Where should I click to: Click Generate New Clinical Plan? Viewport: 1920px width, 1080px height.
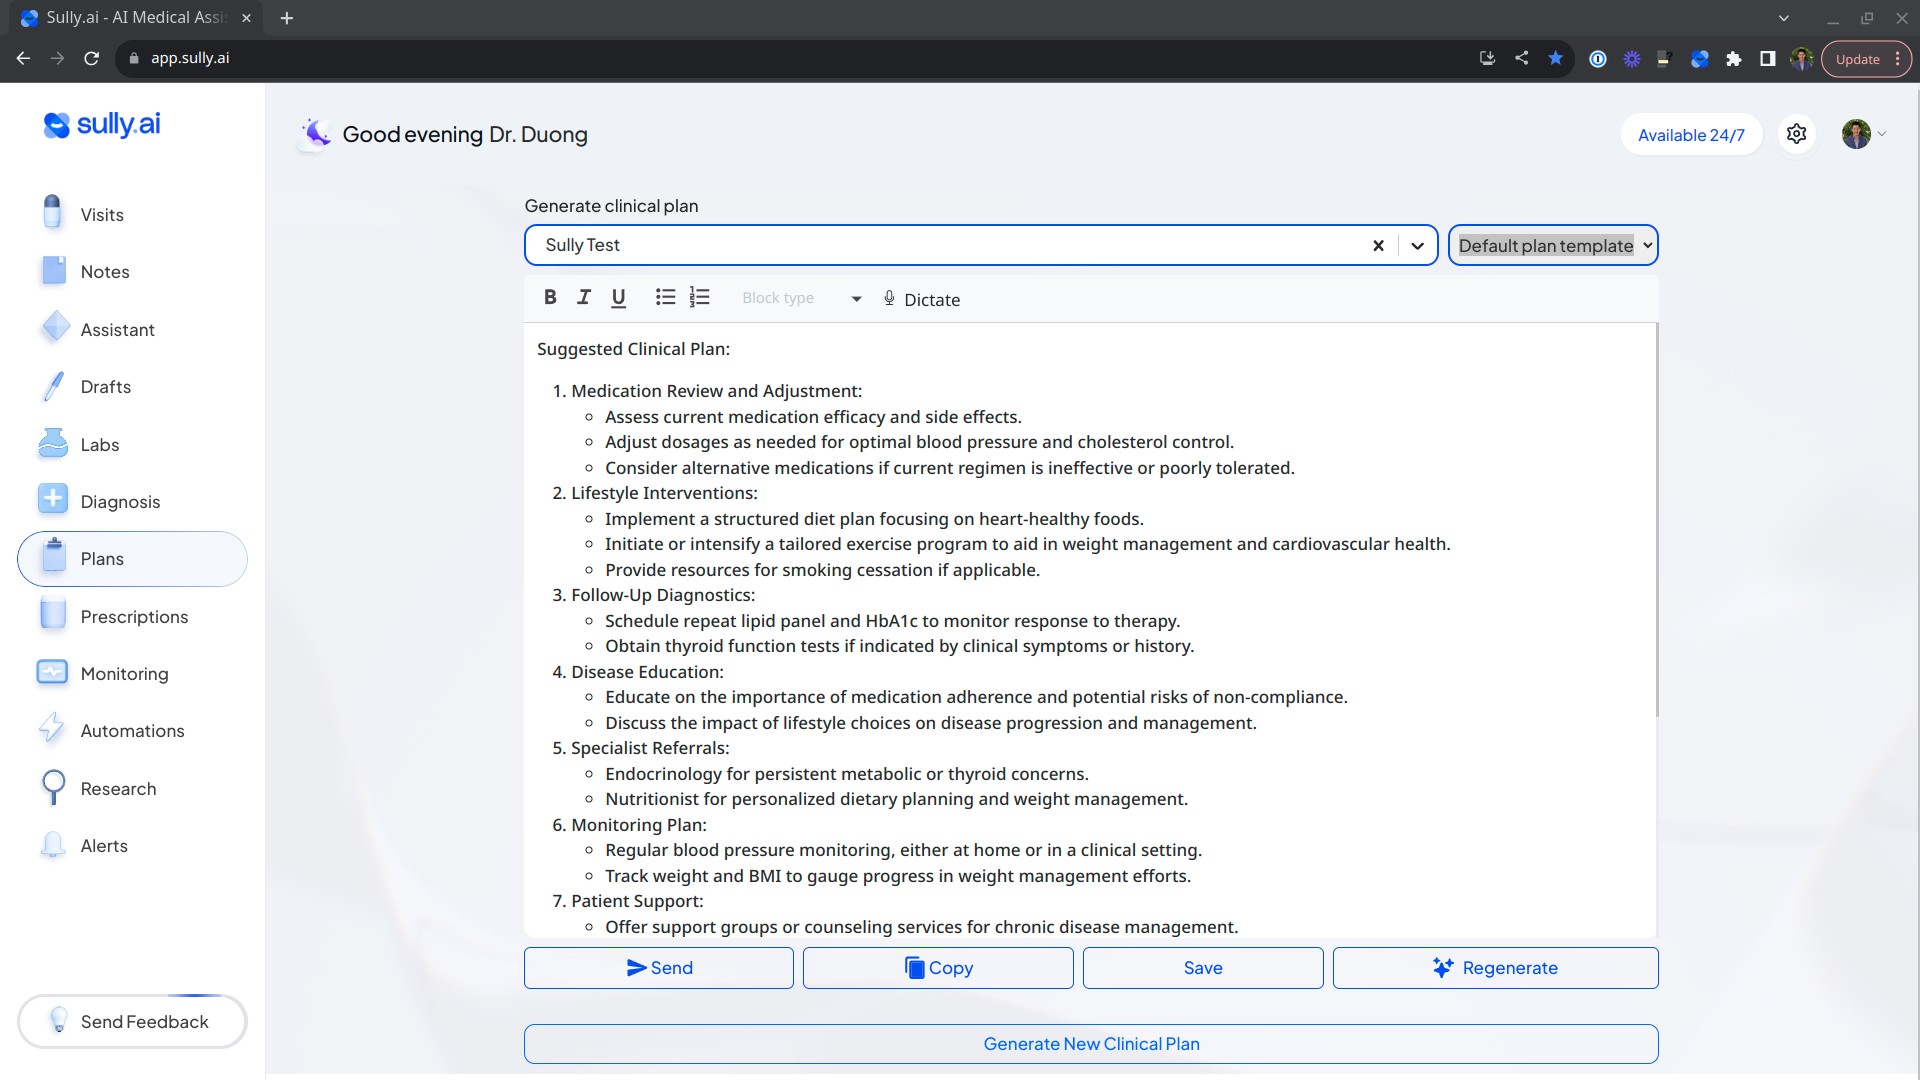pos(1091,1043)
